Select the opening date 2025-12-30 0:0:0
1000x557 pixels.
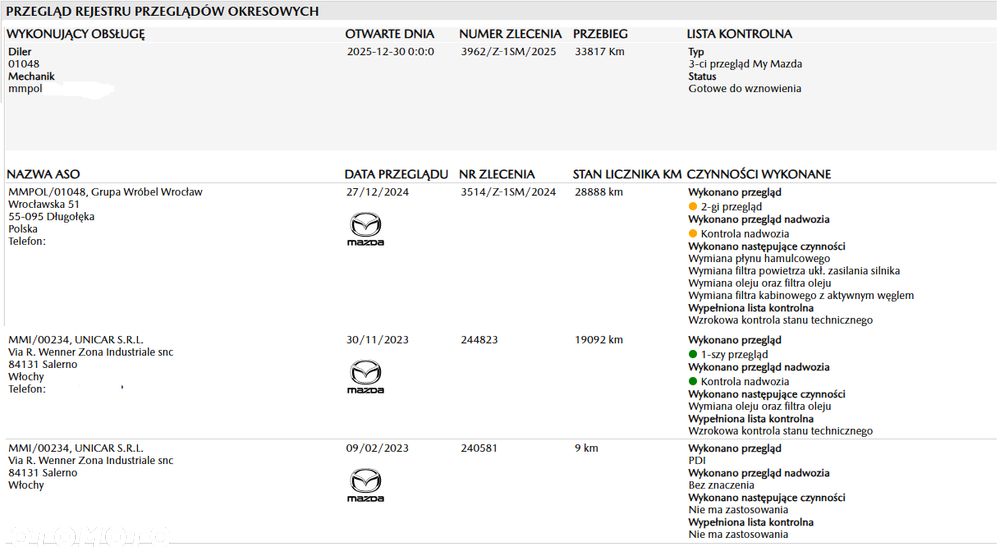(390, 52)
